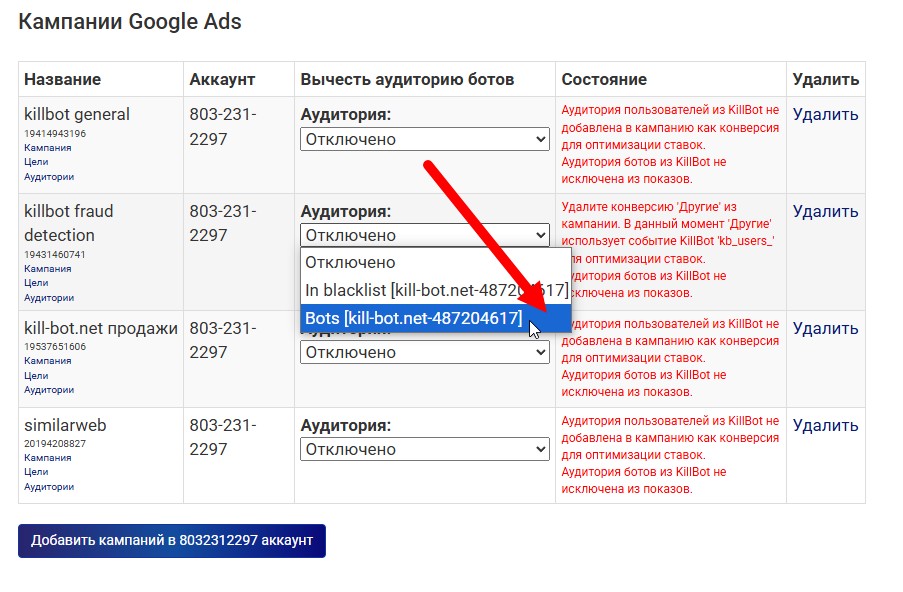Open 'Аудитории' link under kill-bot.net продажи
Image resolution: width=903 pixels, height=592 pixels.
click(x=49, y=390)
